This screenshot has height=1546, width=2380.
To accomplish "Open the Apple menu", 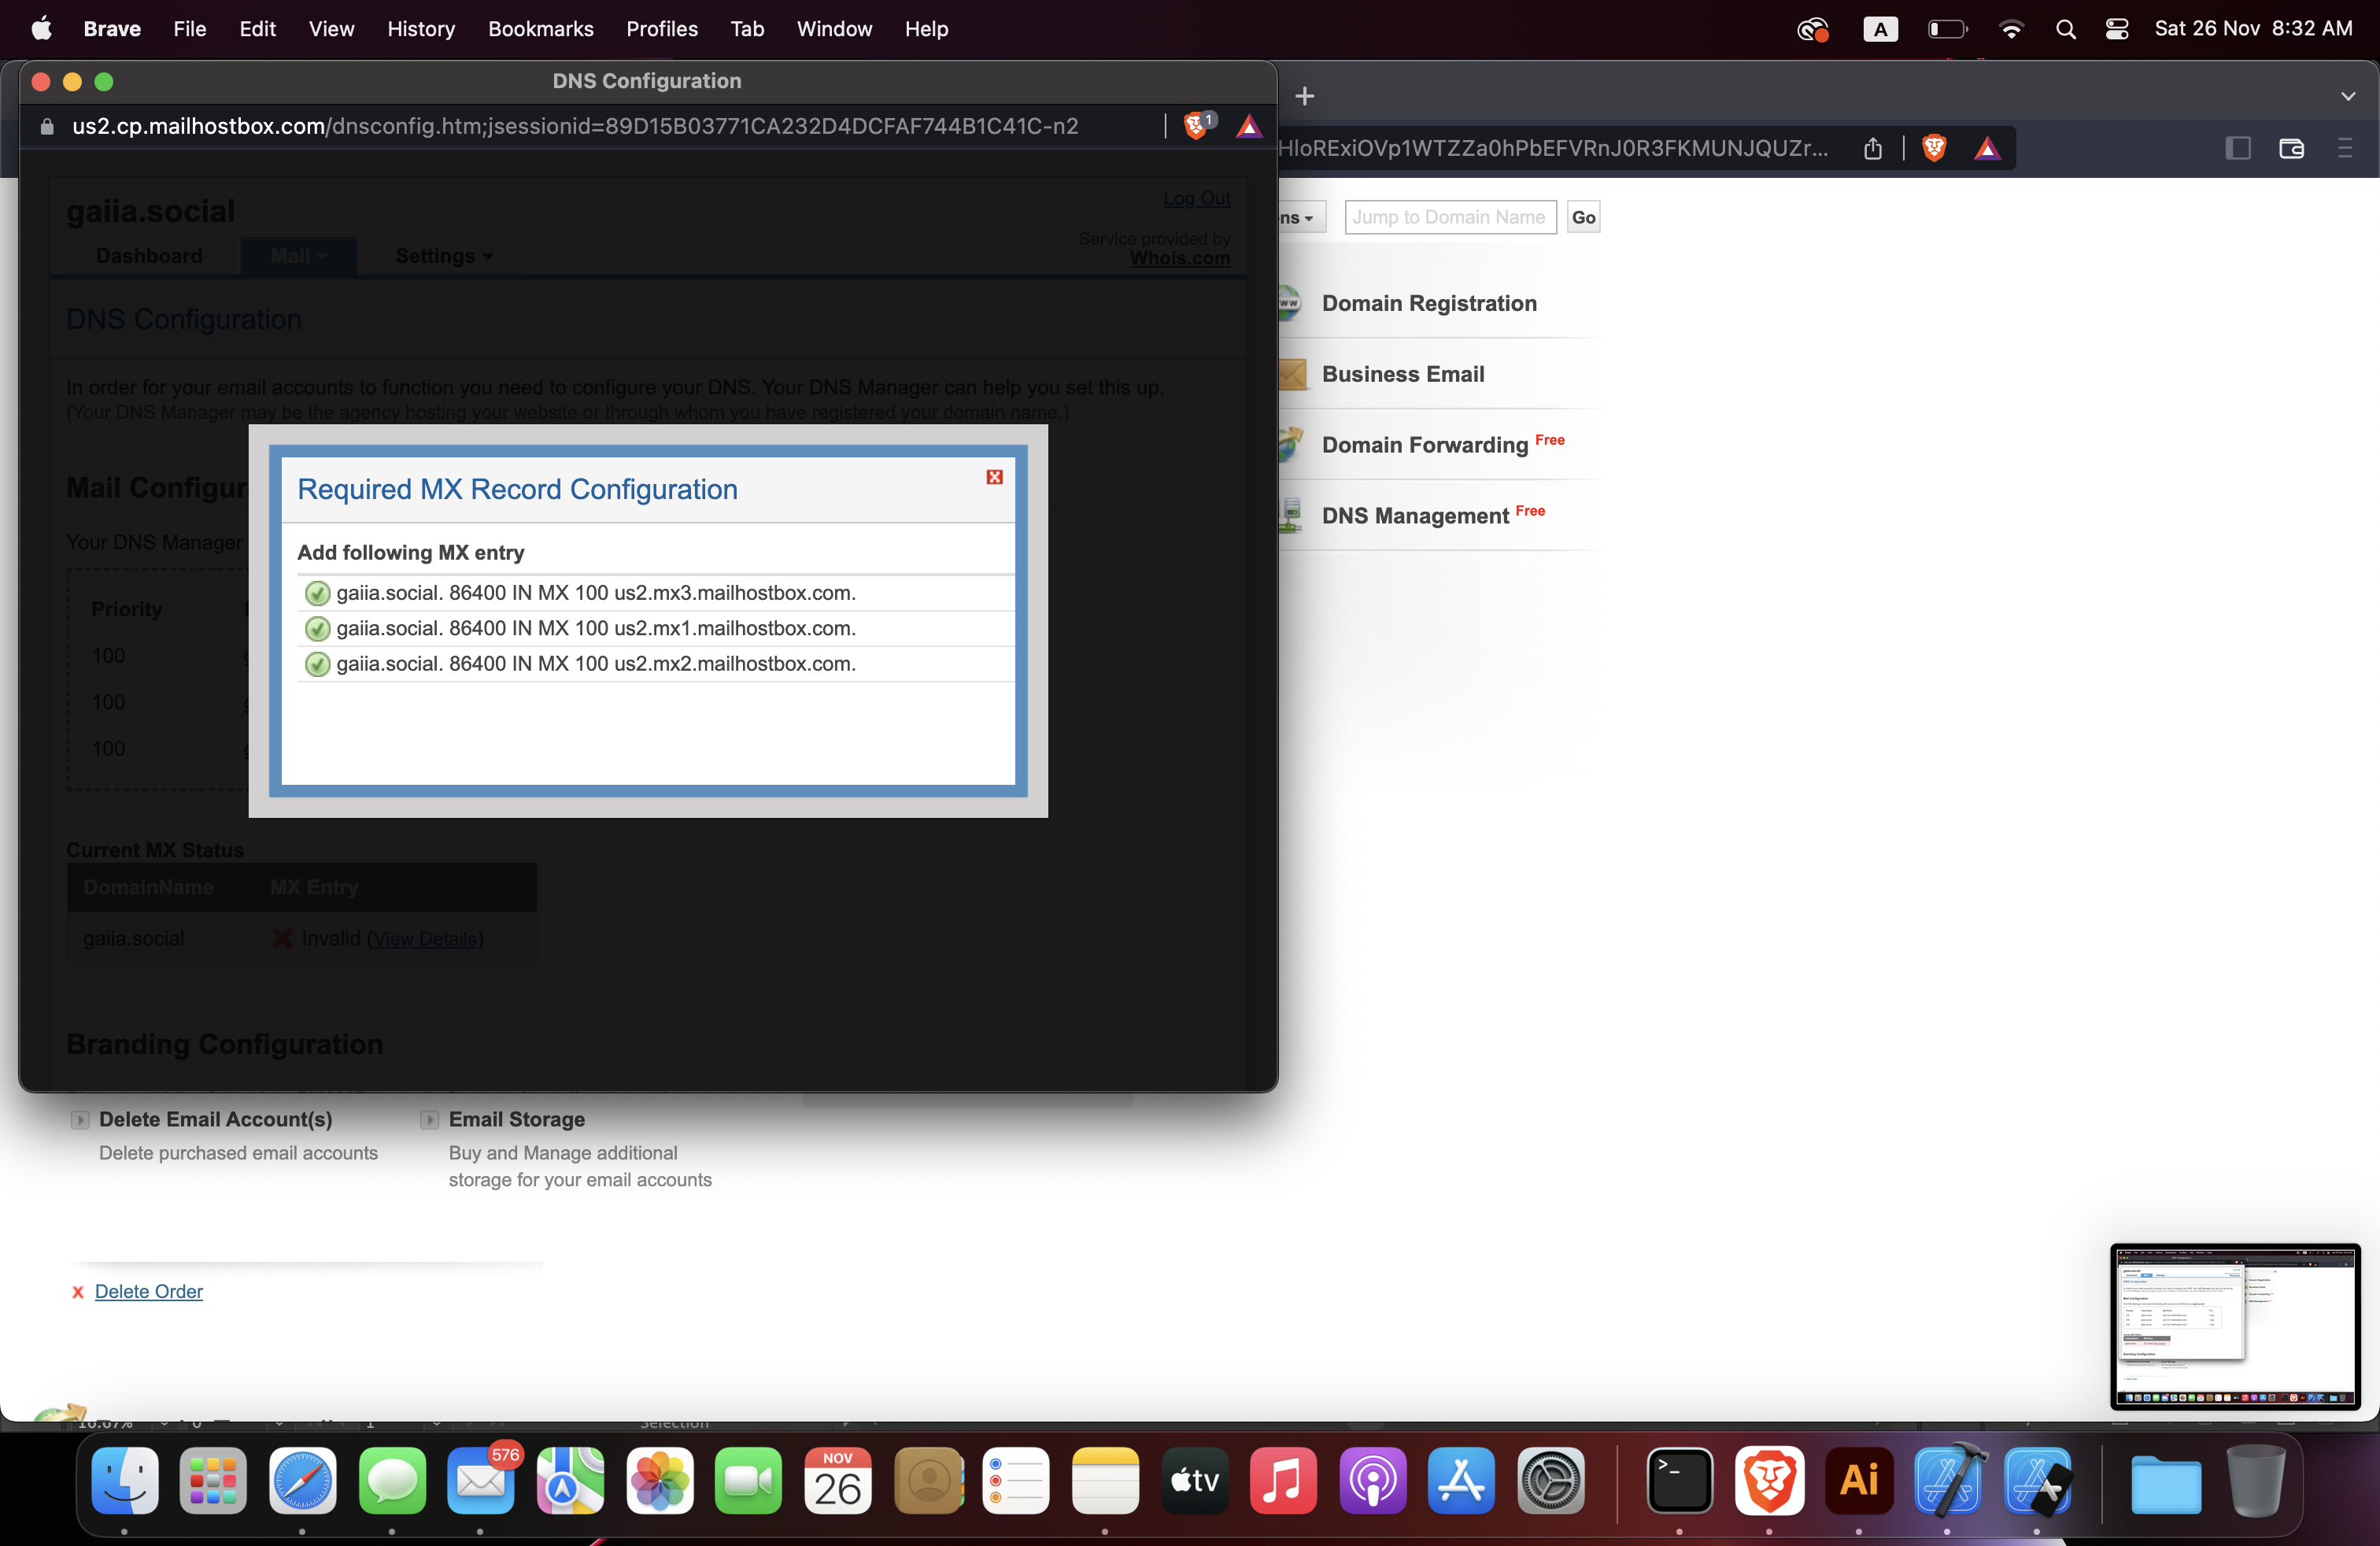I will pos(41,28).
